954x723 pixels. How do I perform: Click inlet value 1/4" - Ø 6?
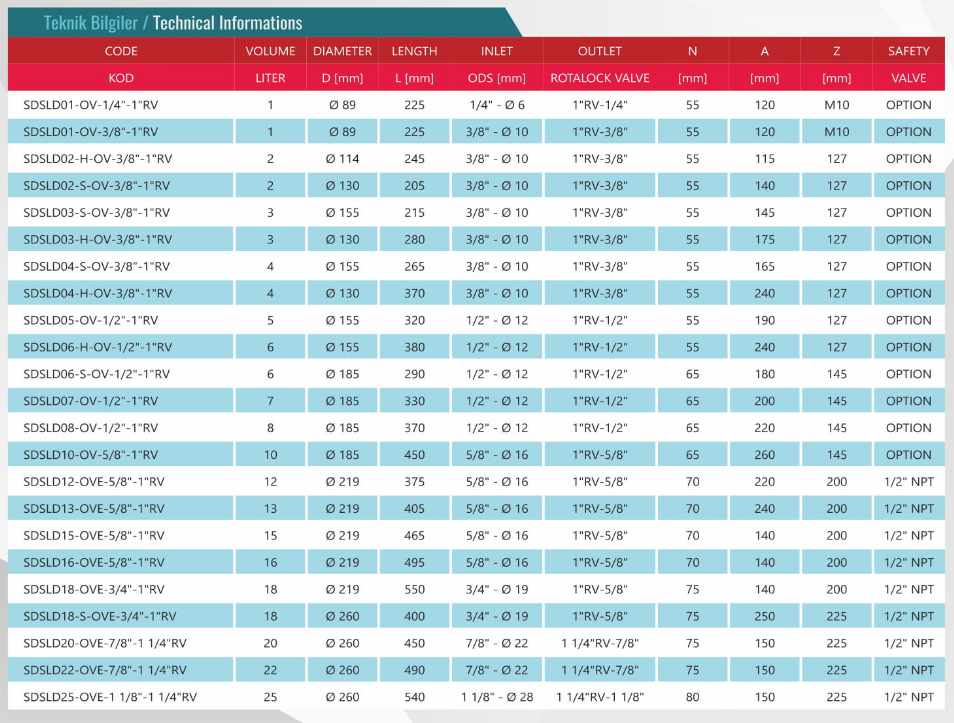click(x=497, y=105)
